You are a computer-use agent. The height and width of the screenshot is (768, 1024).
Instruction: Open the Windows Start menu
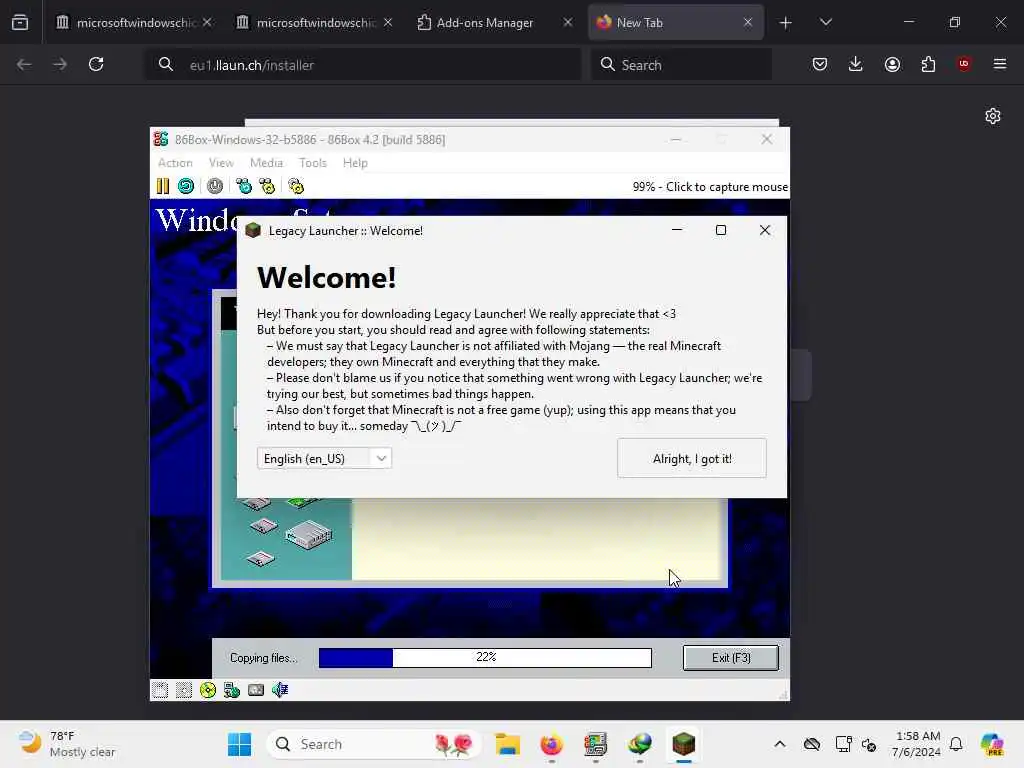240,744
